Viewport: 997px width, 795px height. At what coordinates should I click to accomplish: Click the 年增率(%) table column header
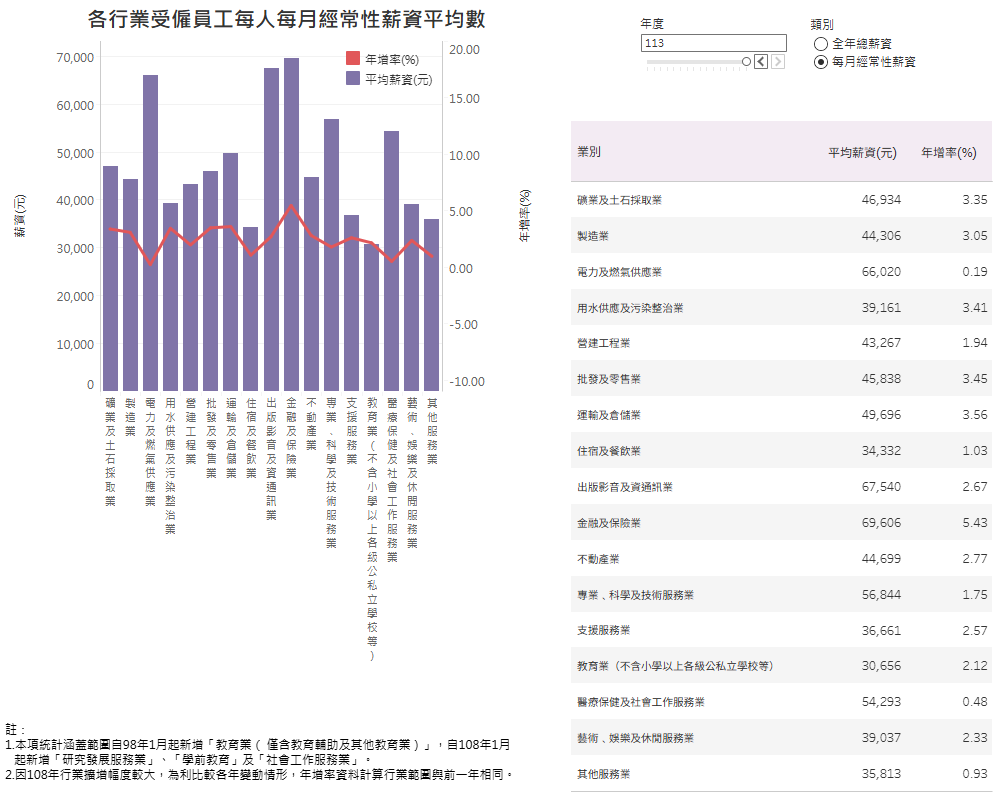click(x=948, y=153)
